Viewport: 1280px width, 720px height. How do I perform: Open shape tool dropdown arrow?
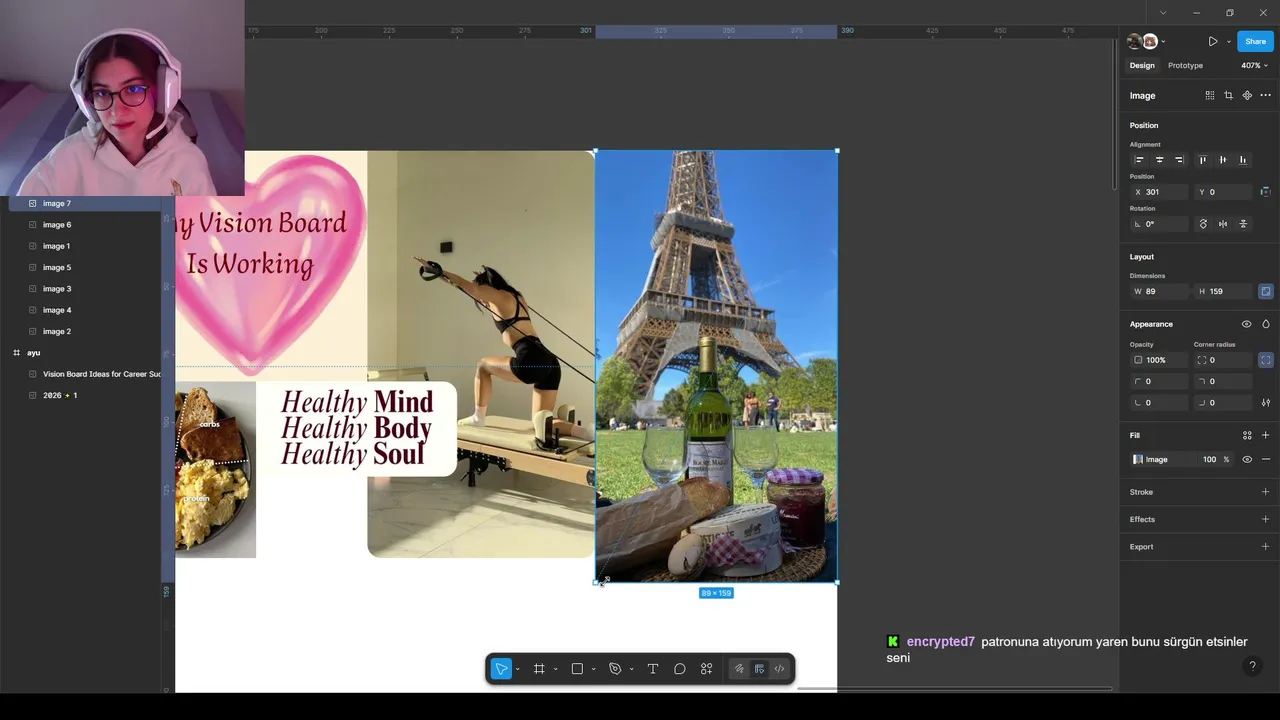click(x=593, y=669)
